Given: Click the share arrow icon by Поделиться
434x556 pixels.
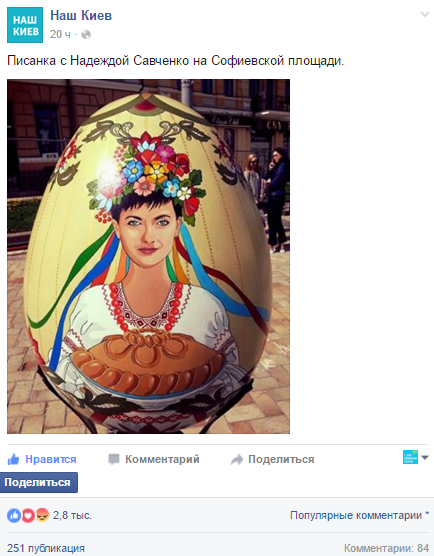Looking at the screenshot, I should point(237,460).
